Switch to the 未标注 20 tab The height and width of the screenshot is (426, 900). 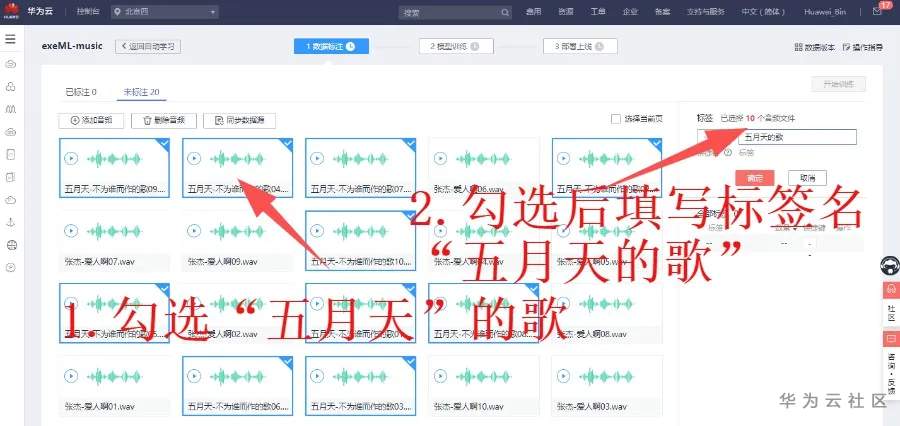[141, 92]
